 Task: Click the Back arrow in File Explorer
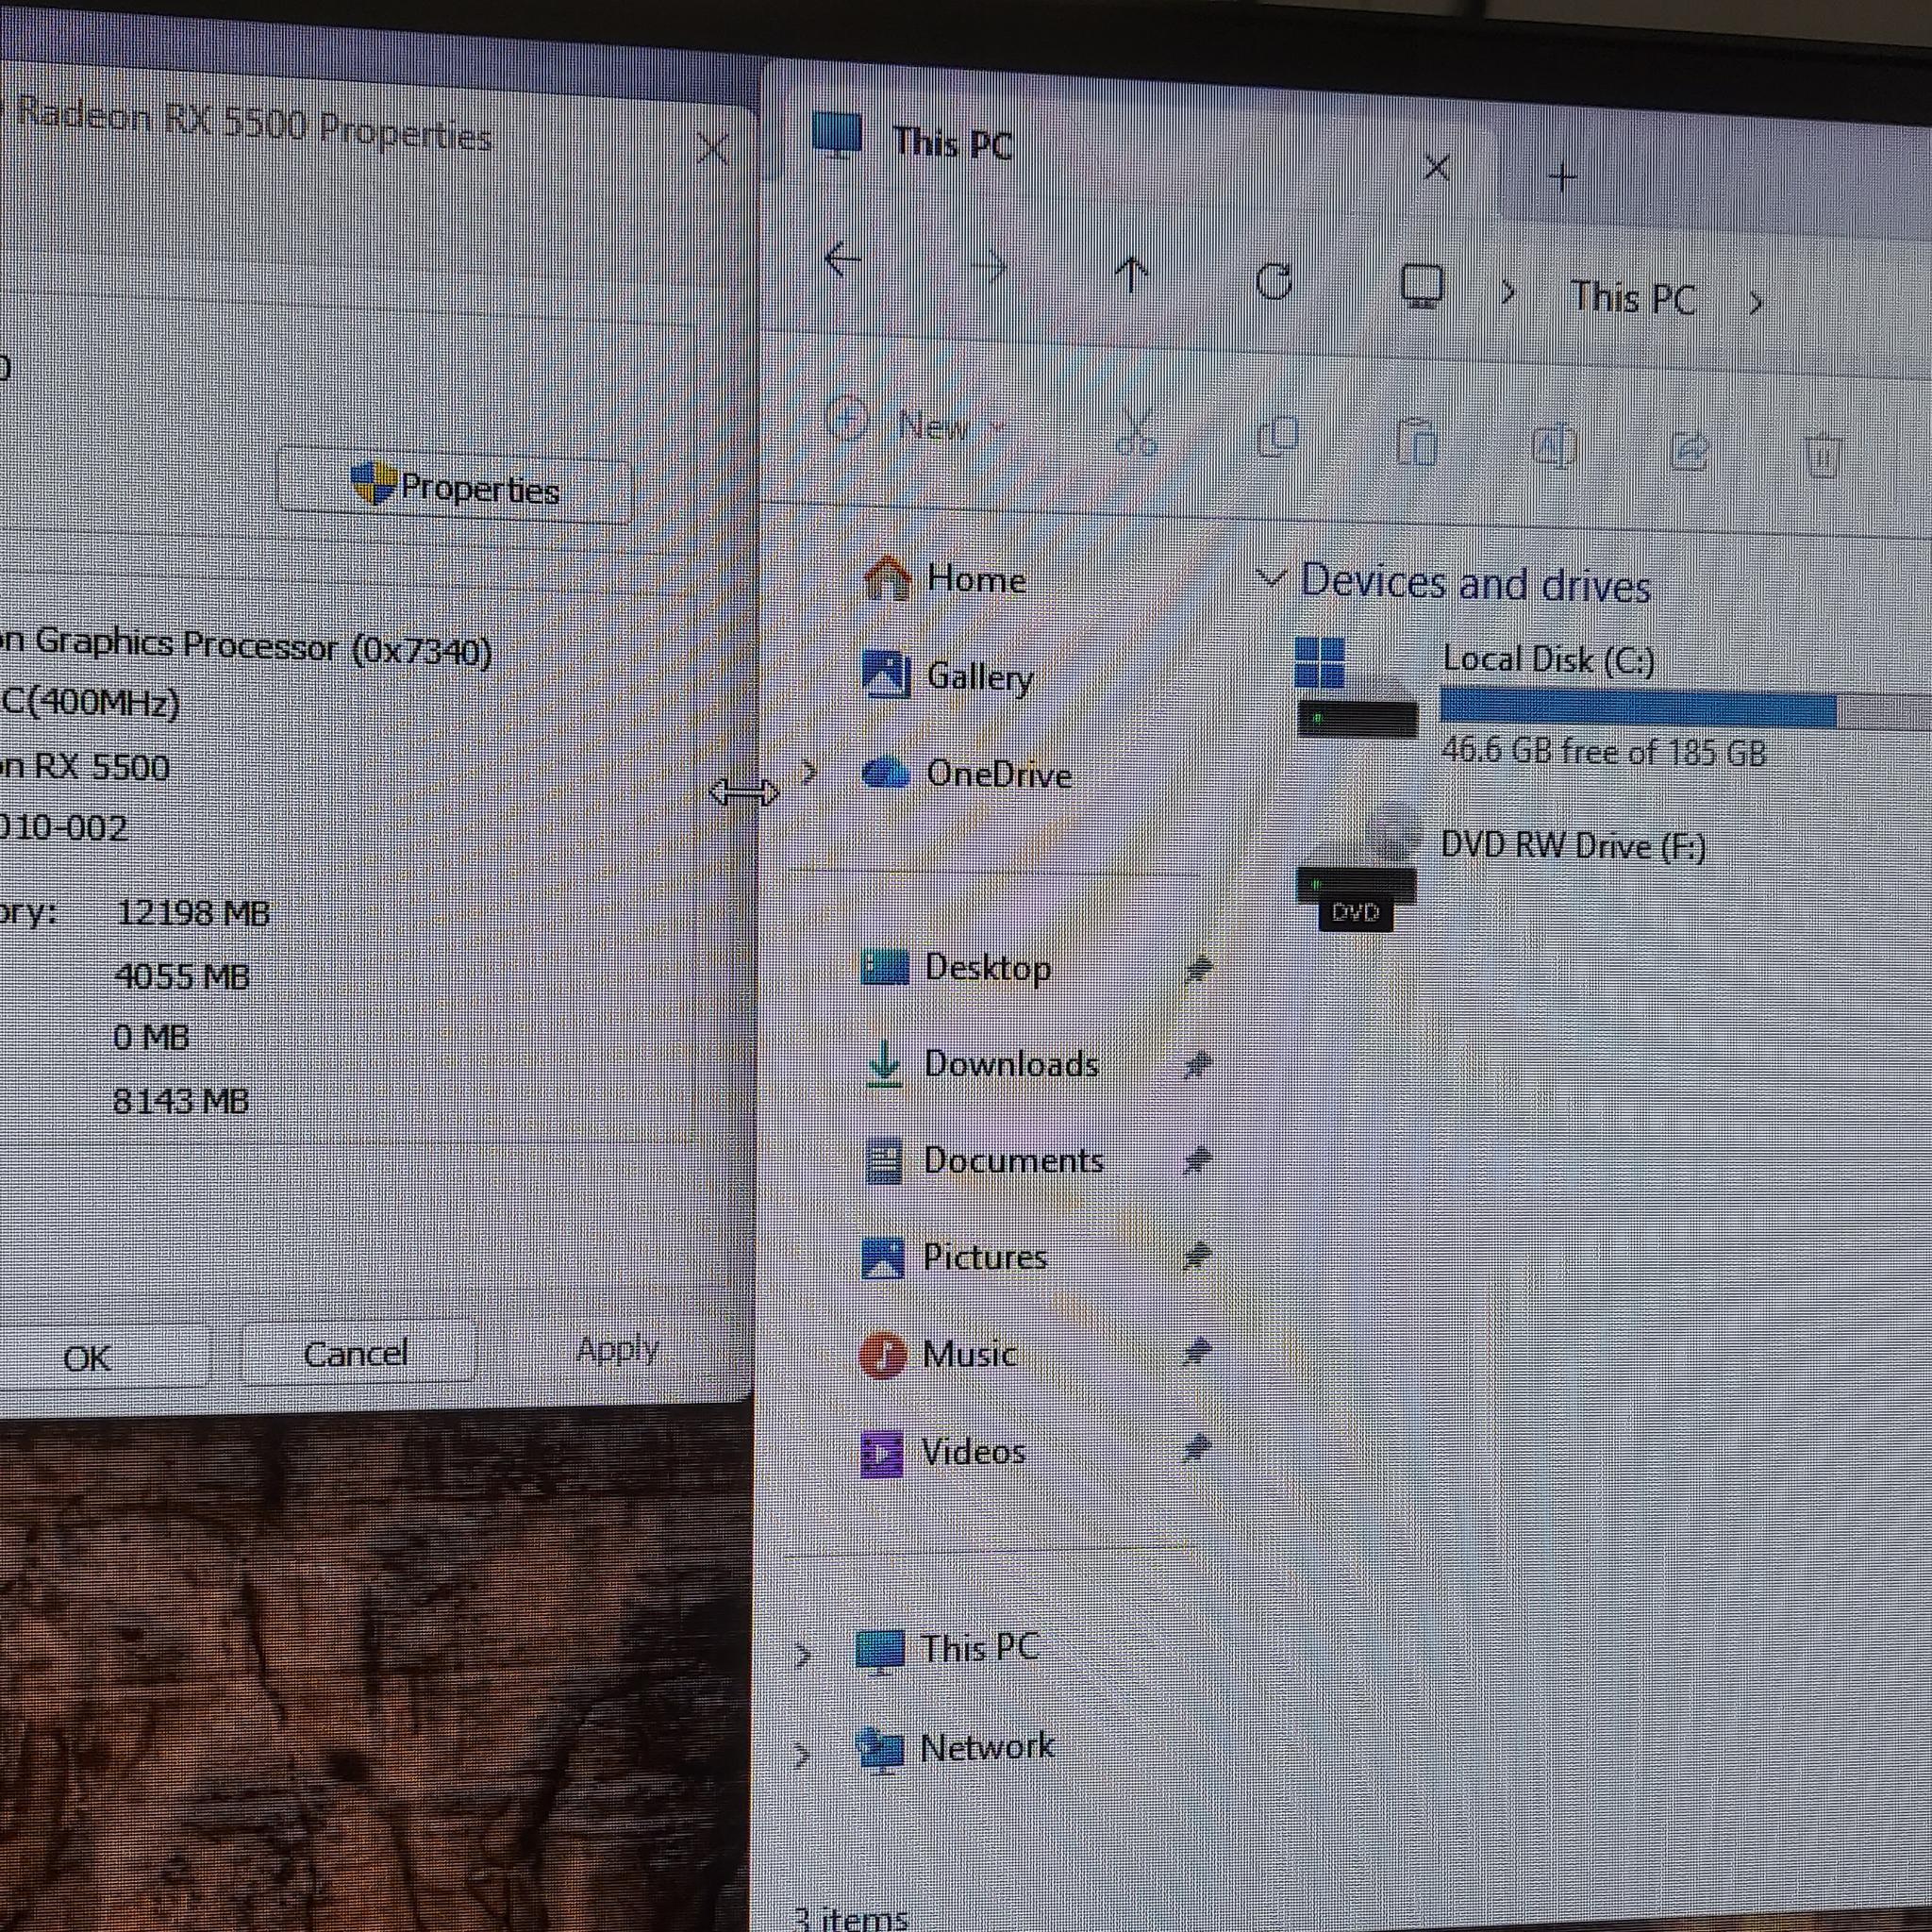(842, 259)
